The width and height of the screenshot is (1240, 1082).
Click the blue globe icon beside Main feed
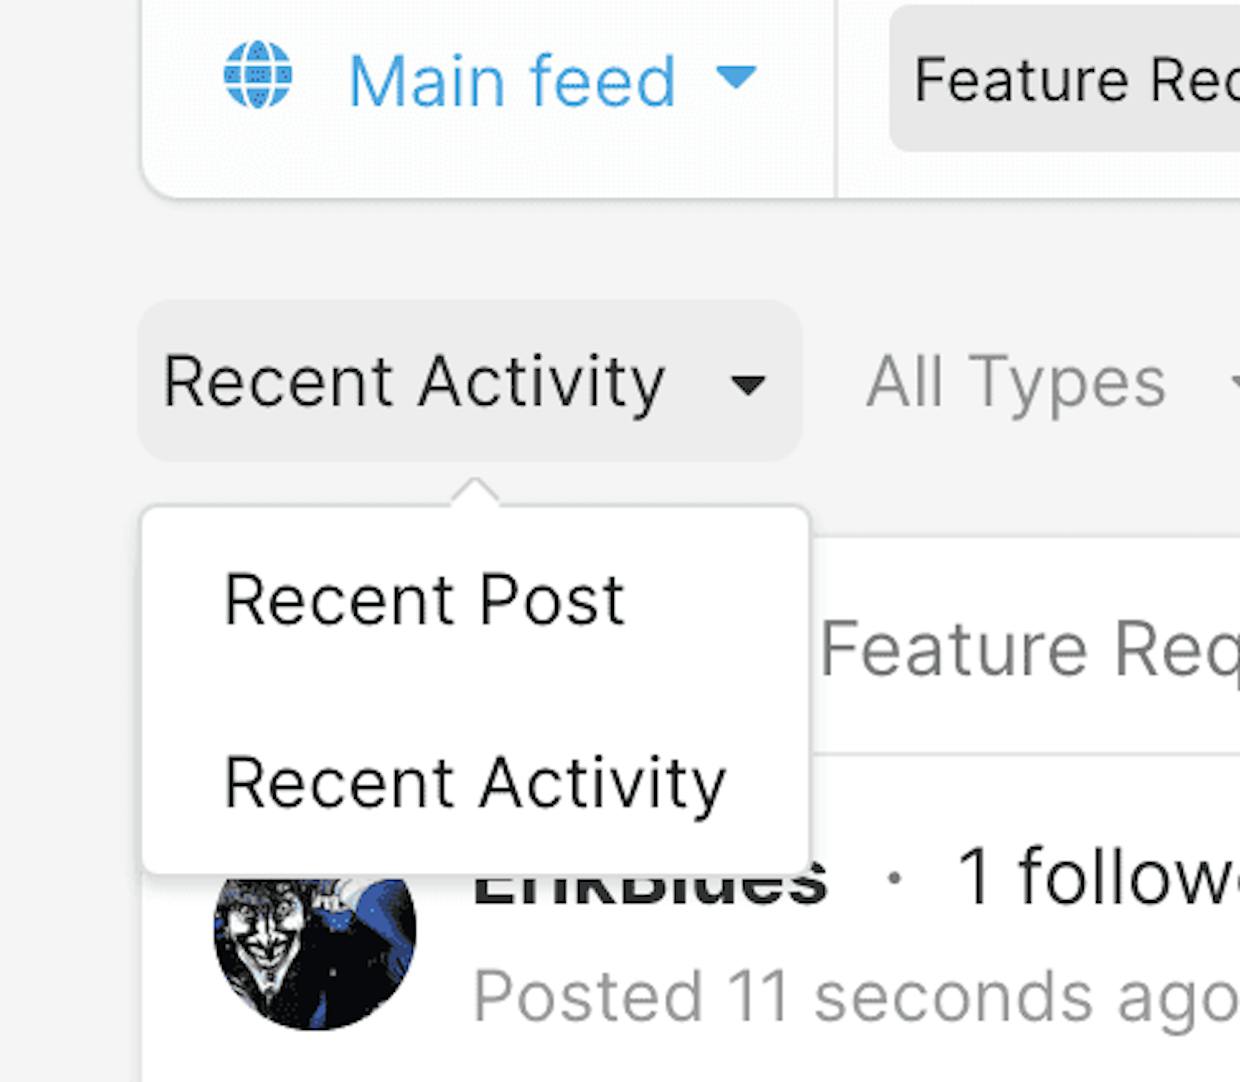pos(258,75)
